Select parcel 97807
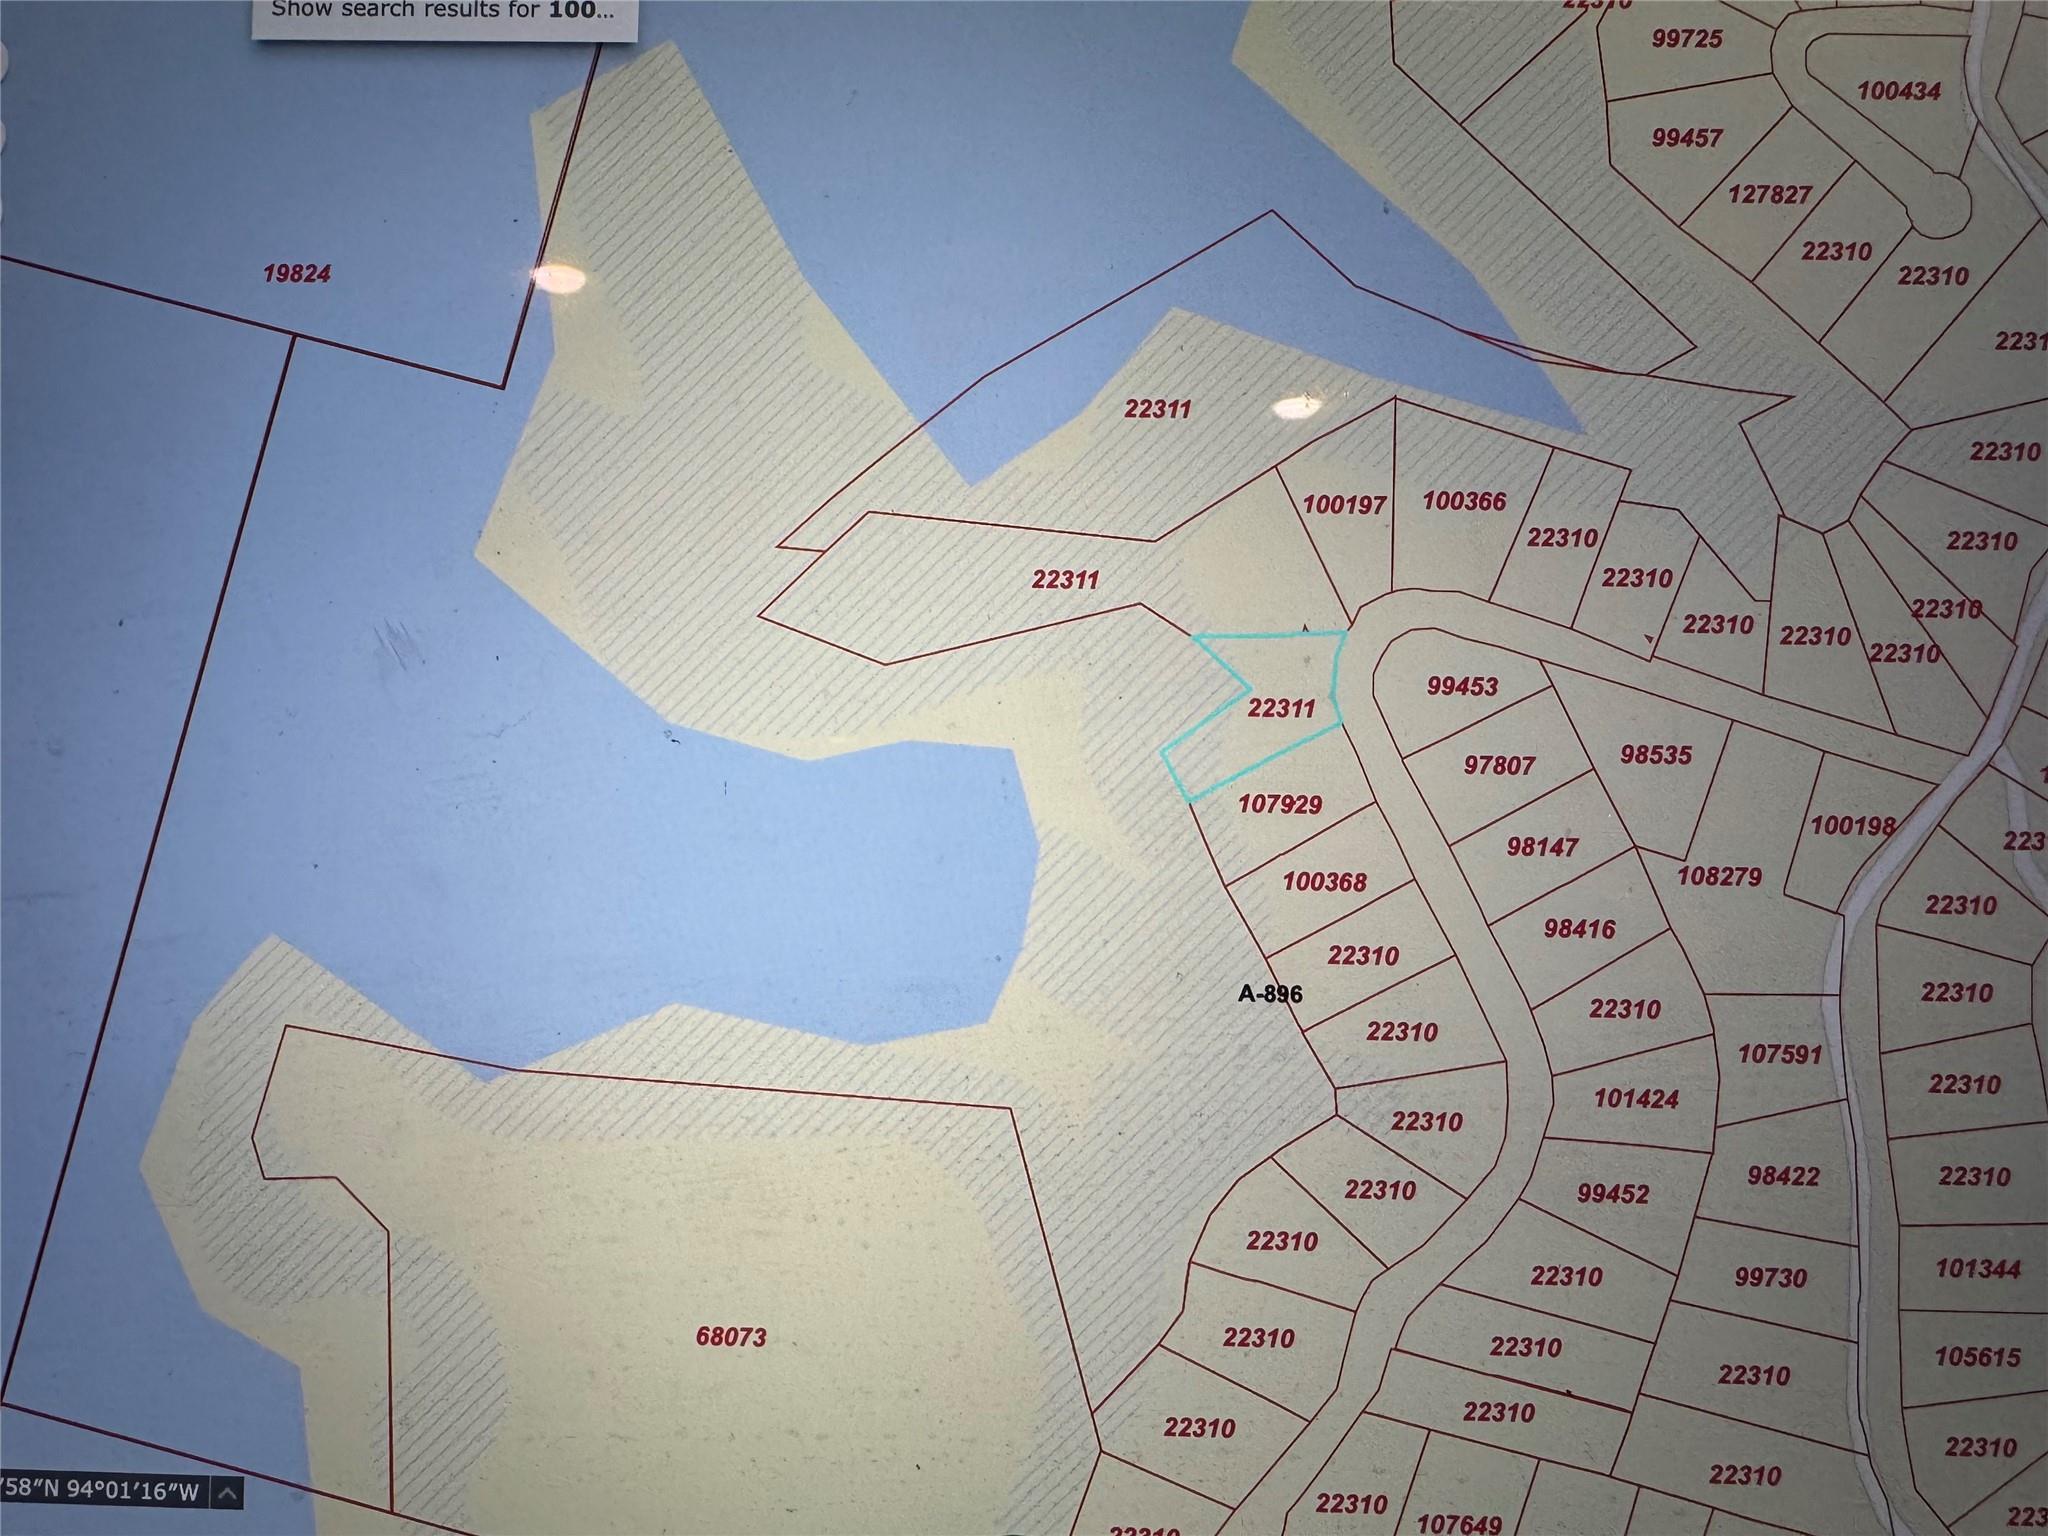Screen dimensions: 2048x1536 pyautogui.click(x=1498, y=765)
